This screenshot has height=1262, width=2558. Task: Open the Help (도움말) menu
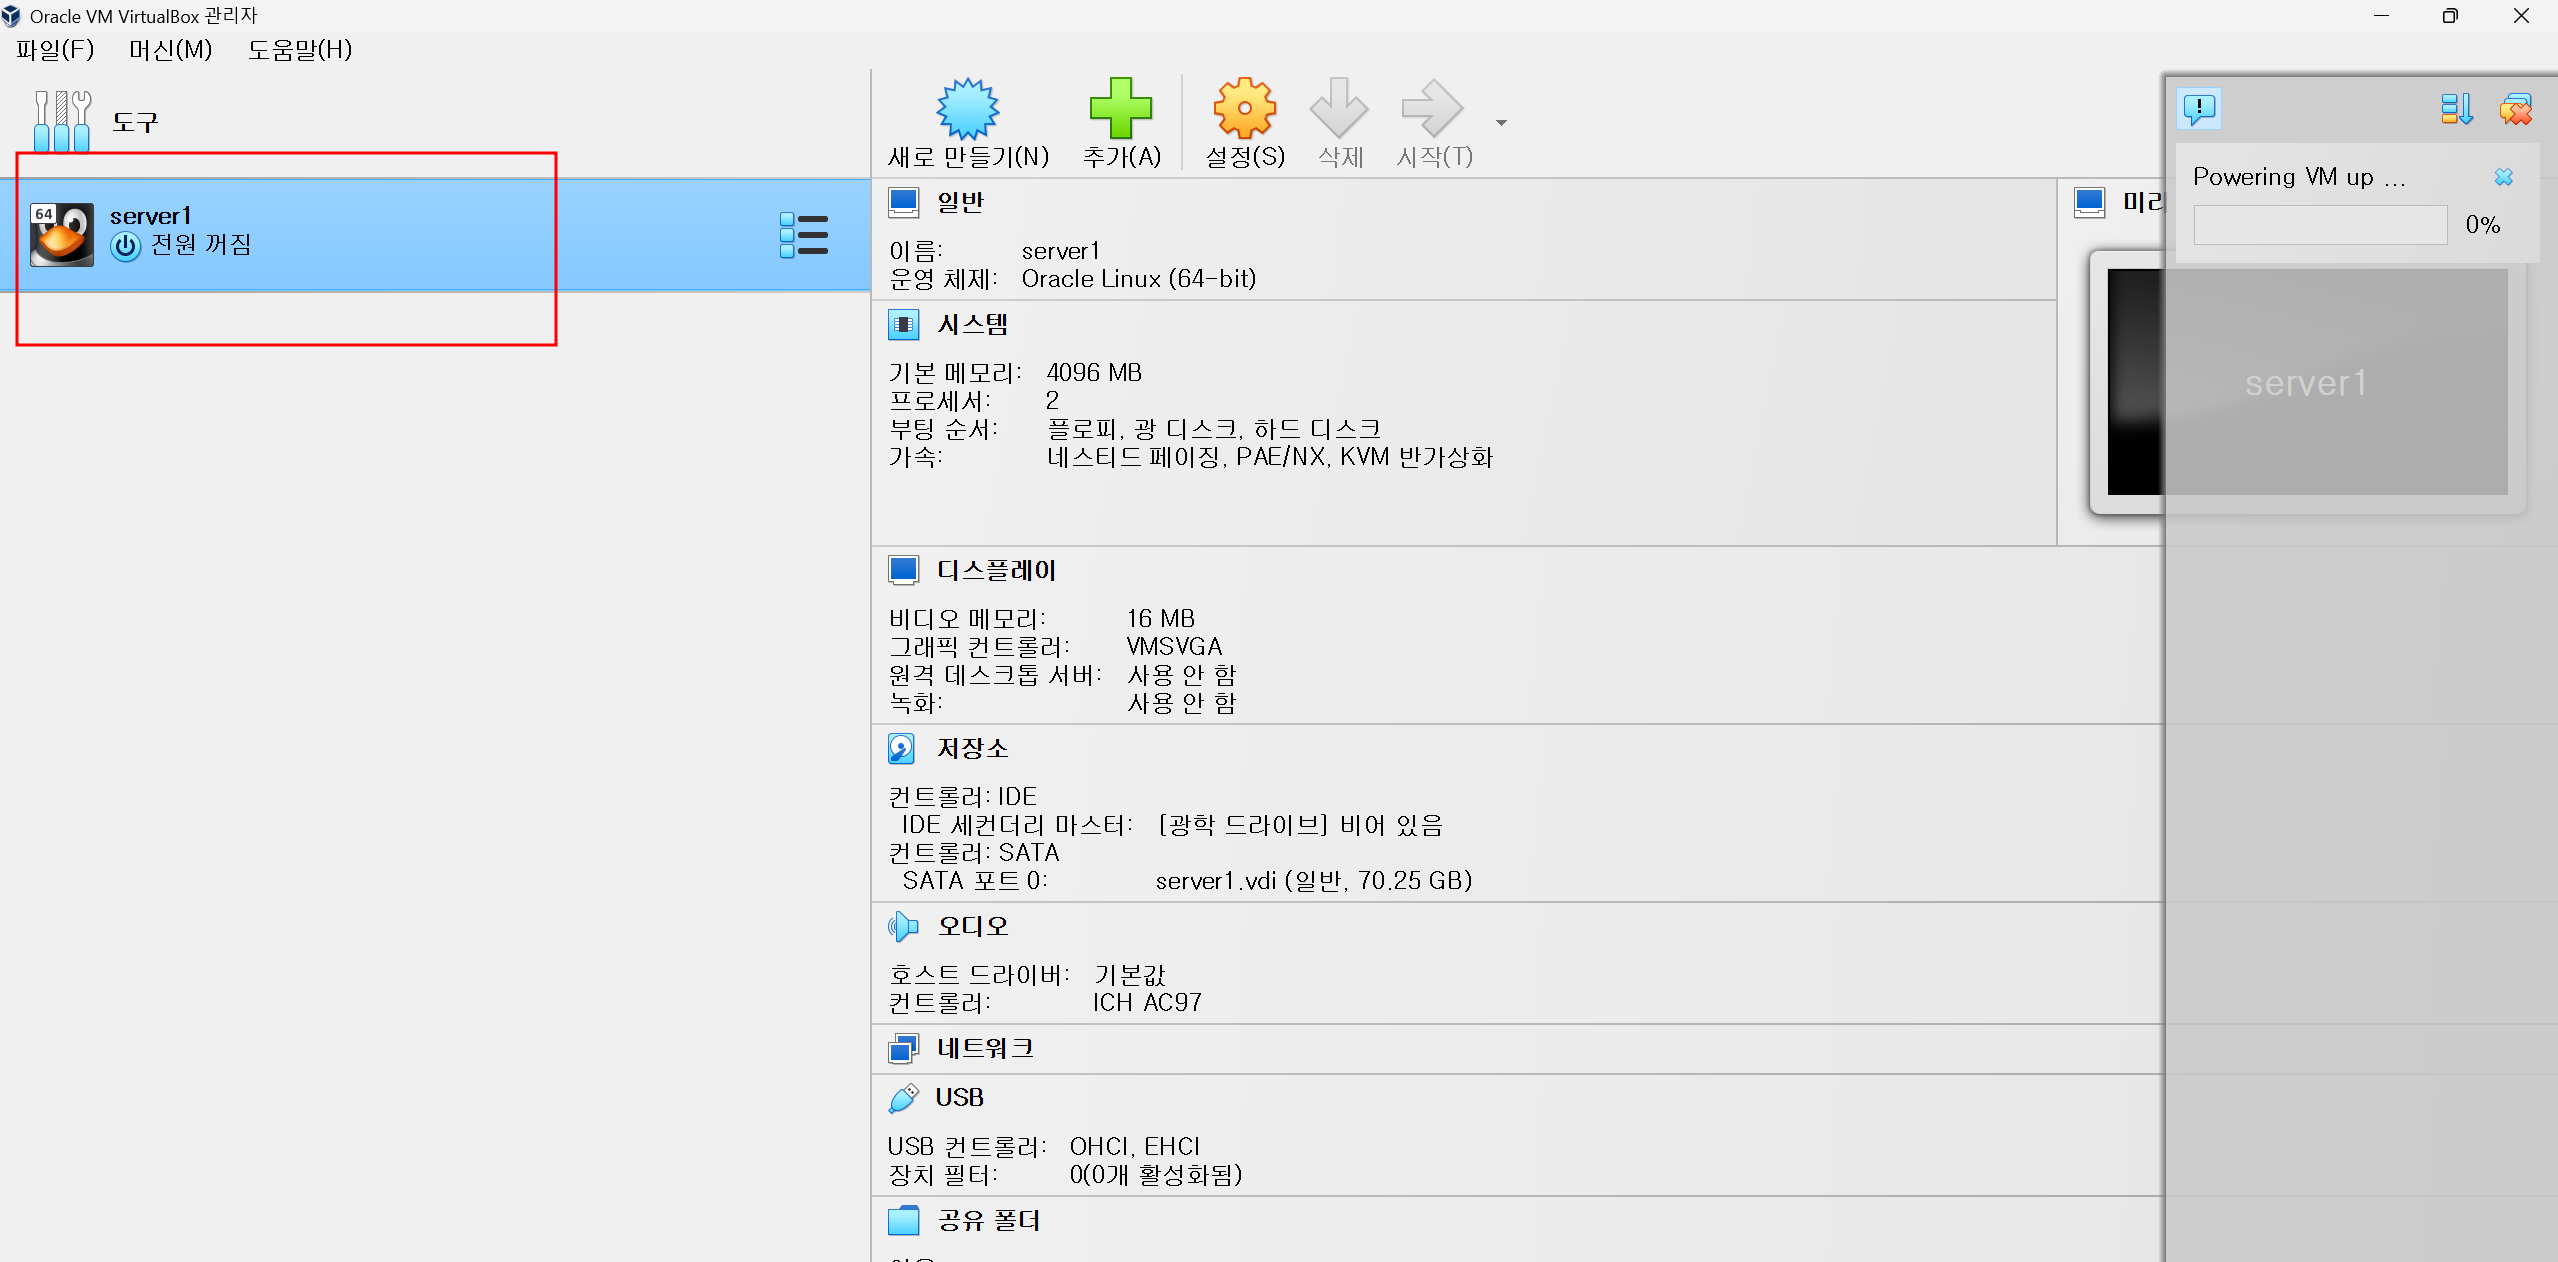[x=300, y=50]
